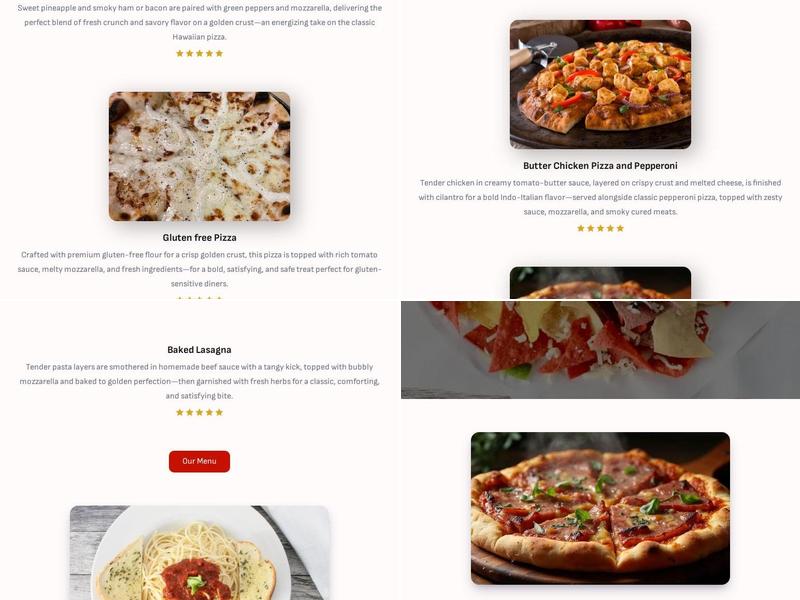
Task: Click the partially hidden pizza image above banner
Action: [x=600, y=283]
